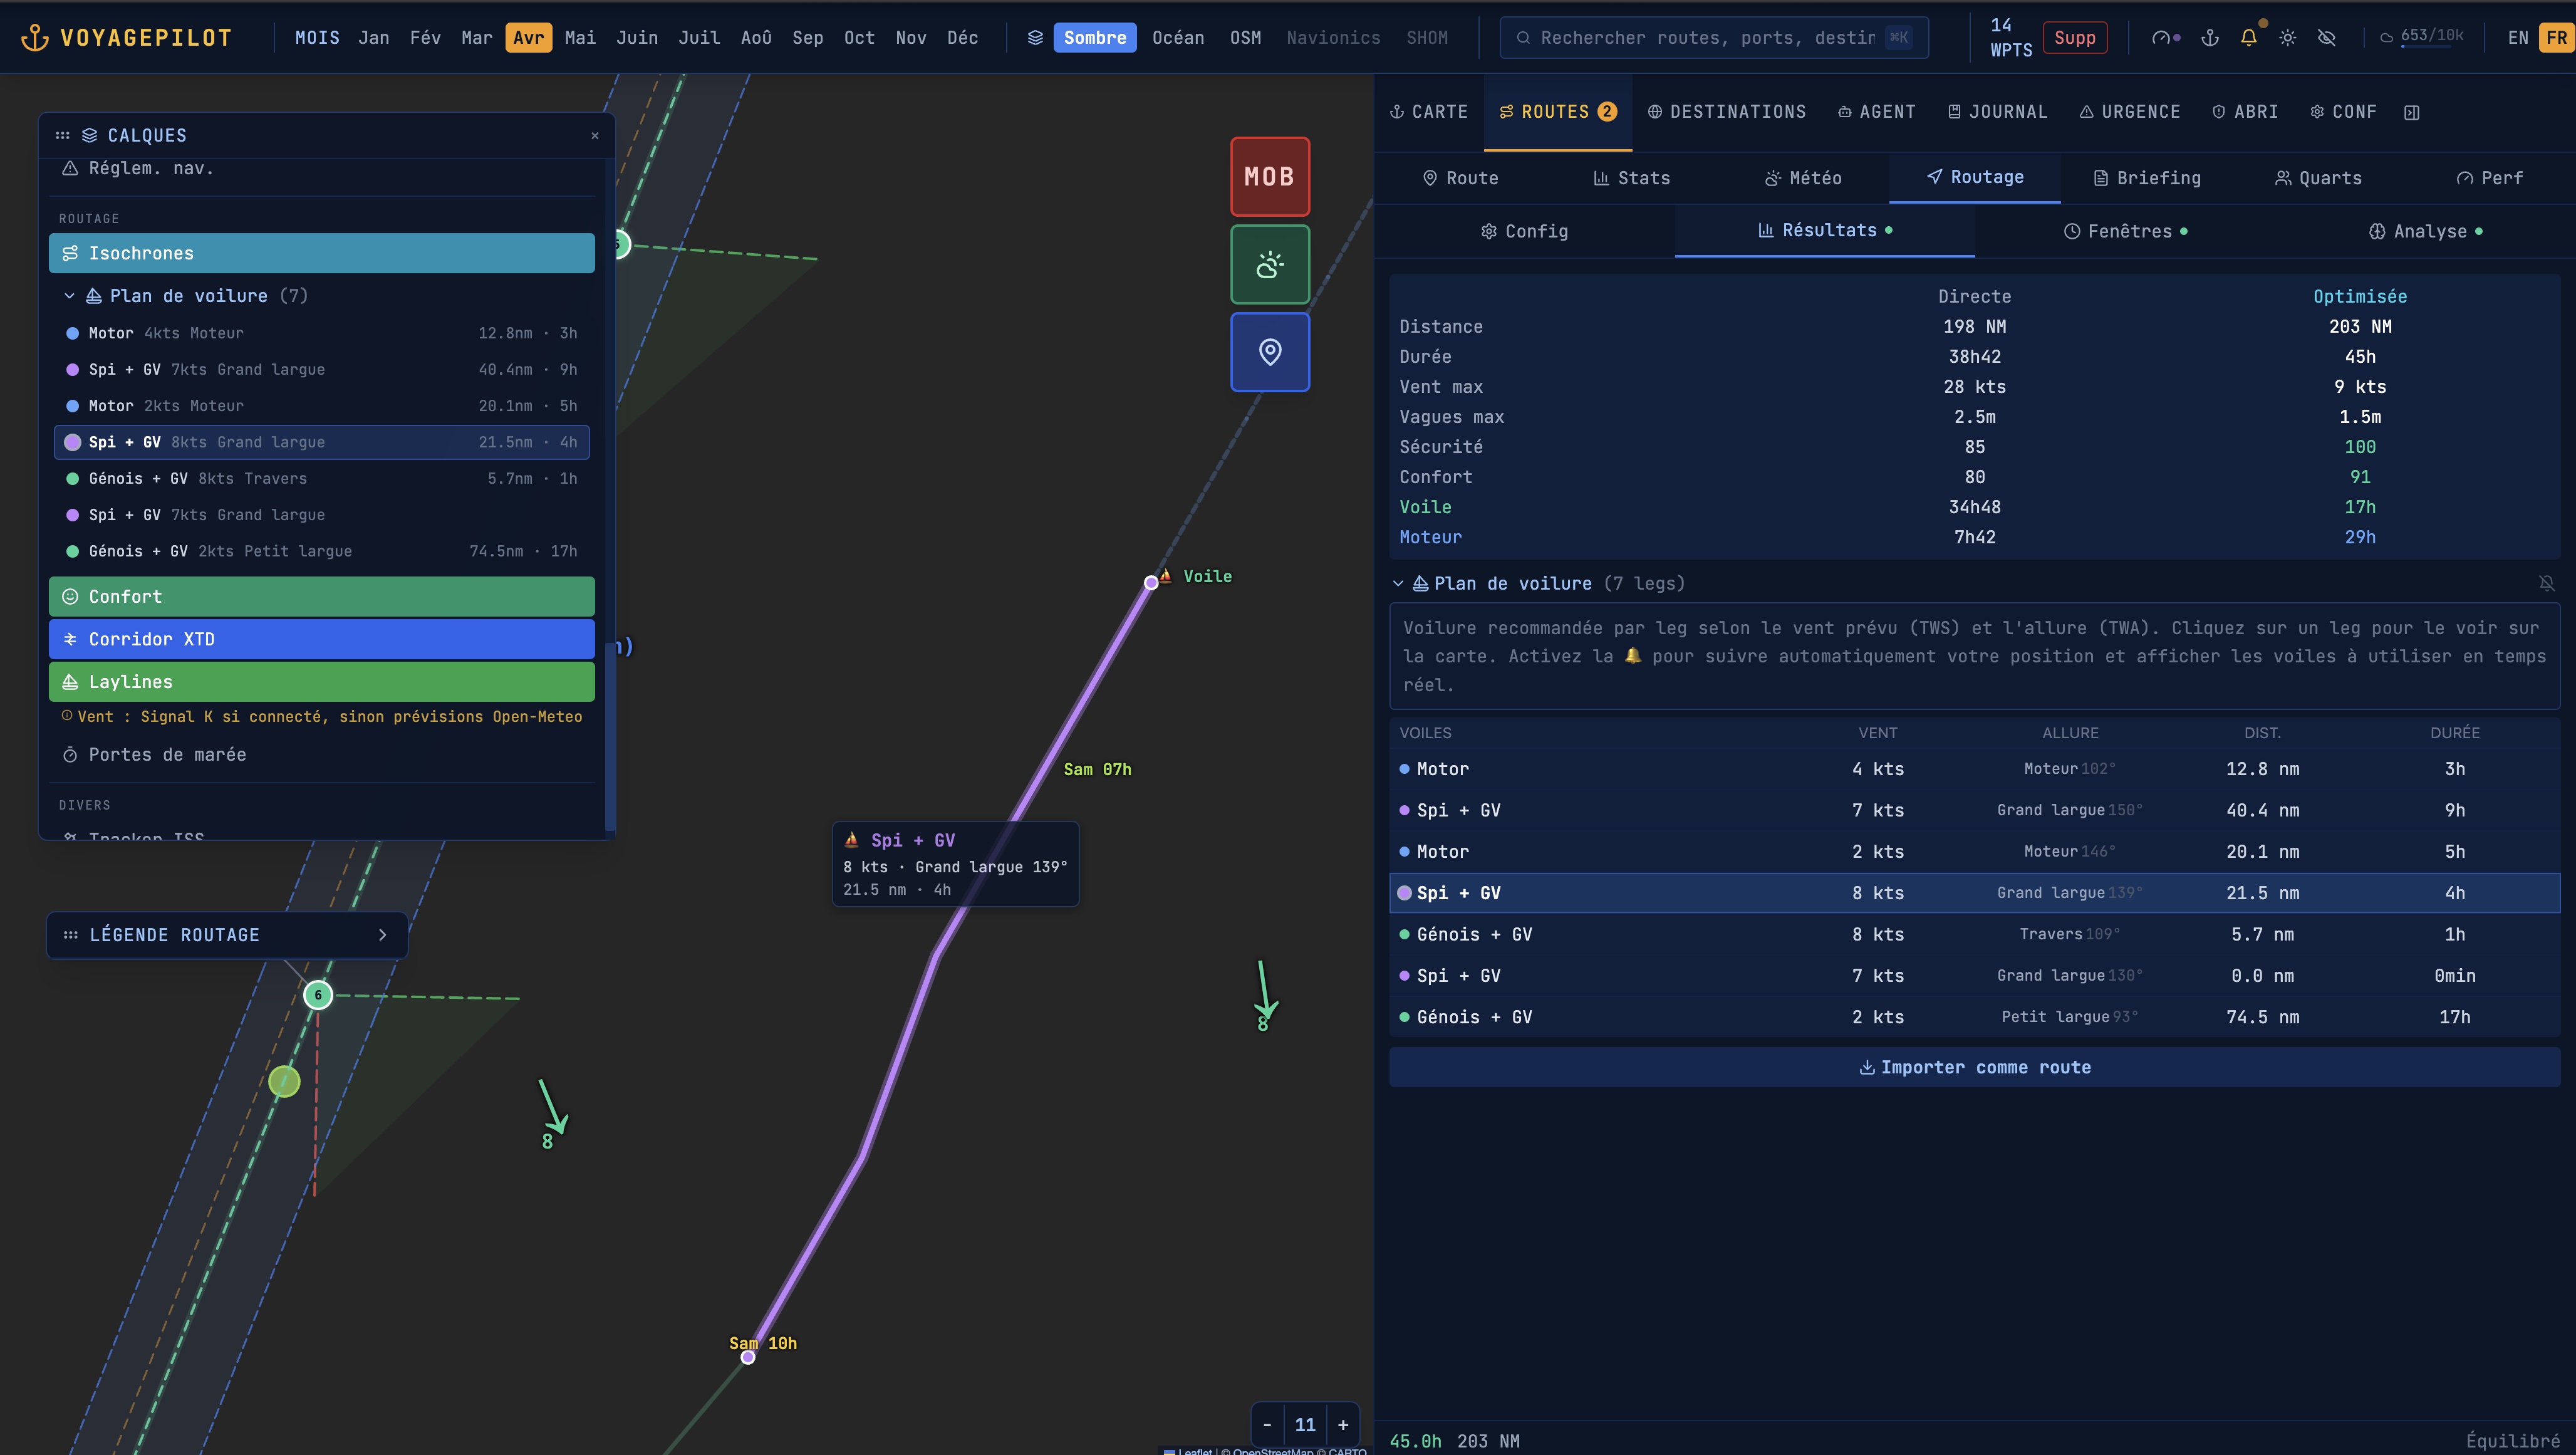Click the crossed-out eye icon
Image resolution: width=2576 pixels, height=1455 pixels.
click(x=2326, y=38)
